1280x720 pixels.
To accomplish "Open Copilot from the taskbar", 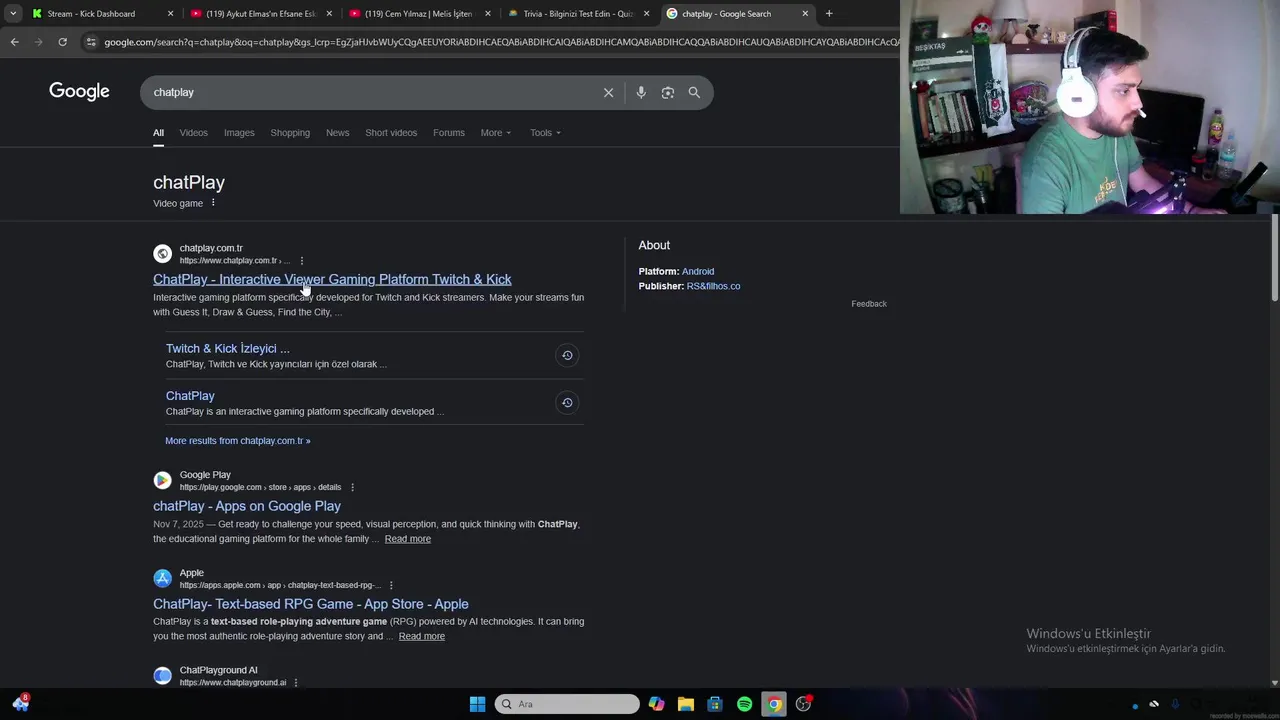I will click(x=656, y=704).
